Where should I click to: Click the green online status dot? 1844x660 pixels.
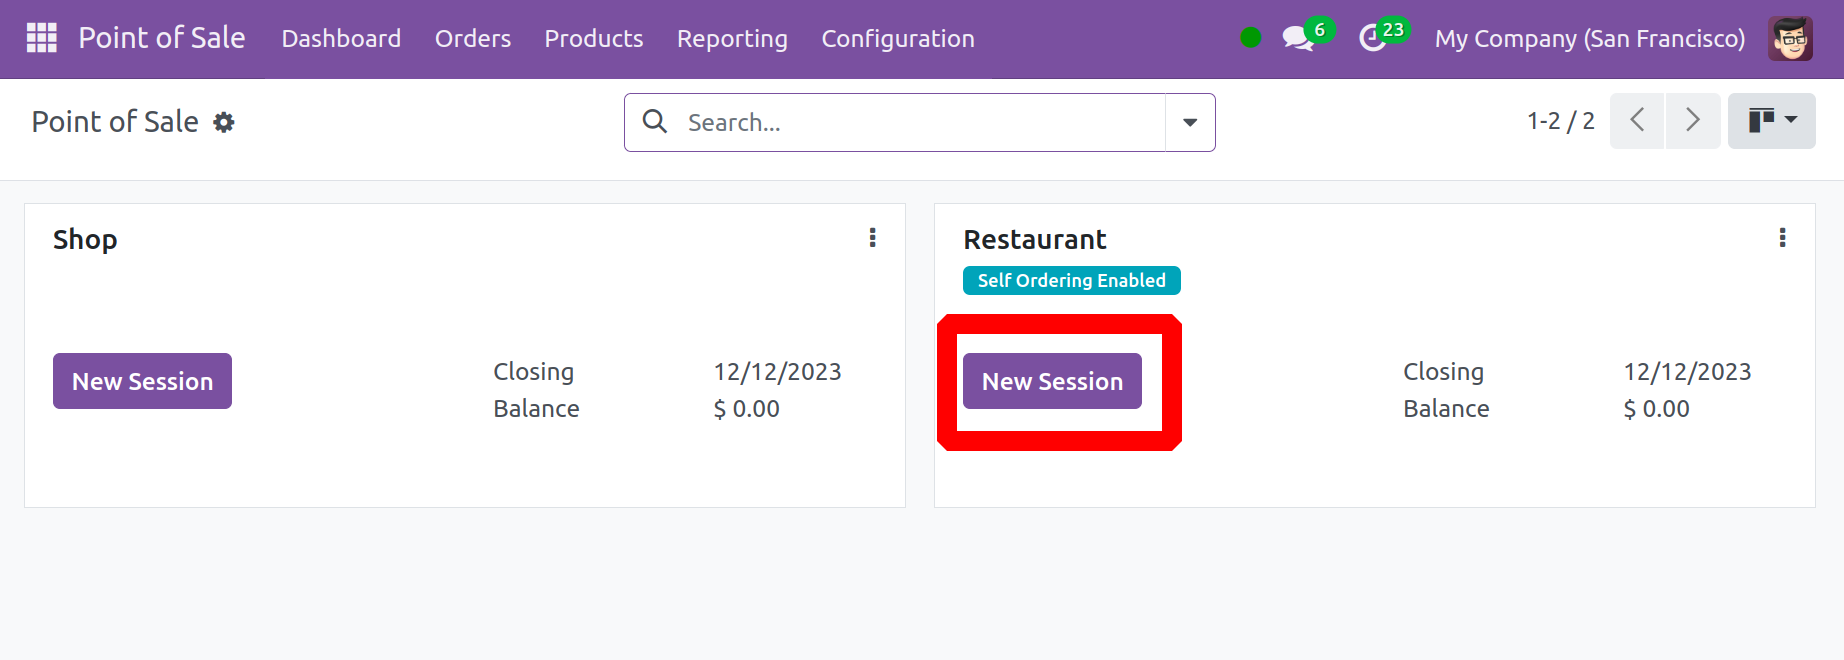click(1250, 38)
